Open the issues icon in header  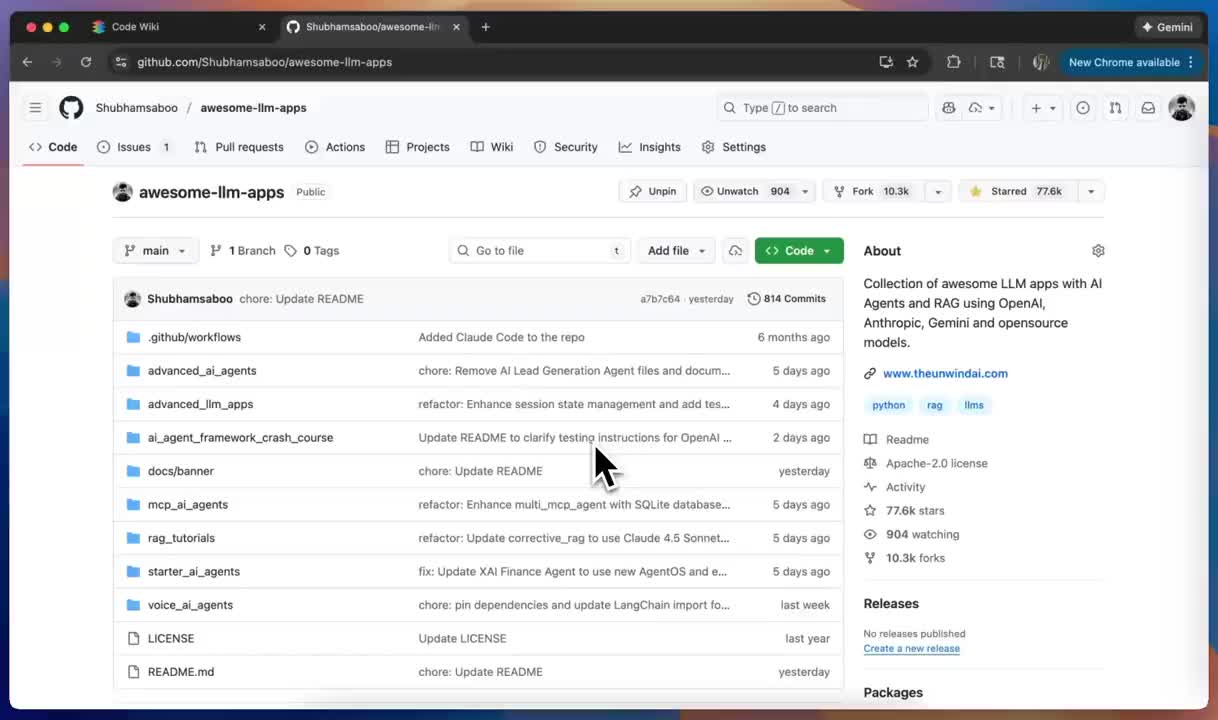1082,108
